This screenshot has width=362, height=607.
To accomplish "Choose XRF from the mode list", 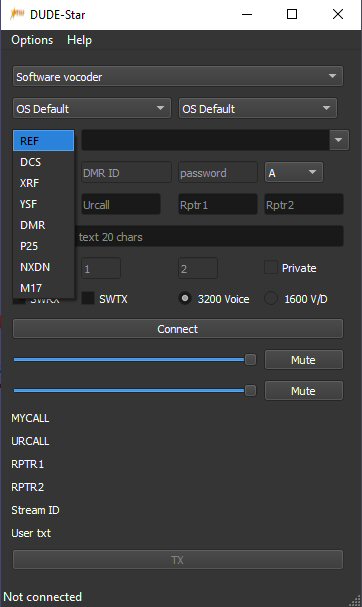I will [43, 183].
